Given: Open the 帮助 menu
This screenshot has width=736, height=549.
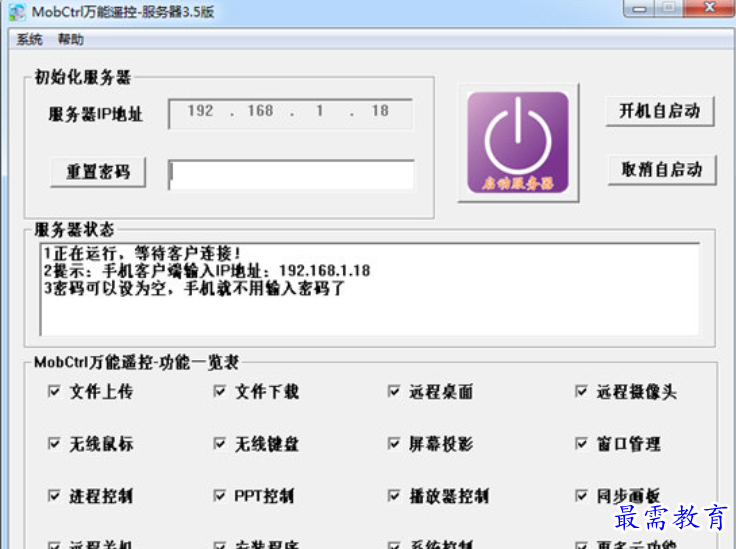Looking at the screenshot, I should click(70, 39).
